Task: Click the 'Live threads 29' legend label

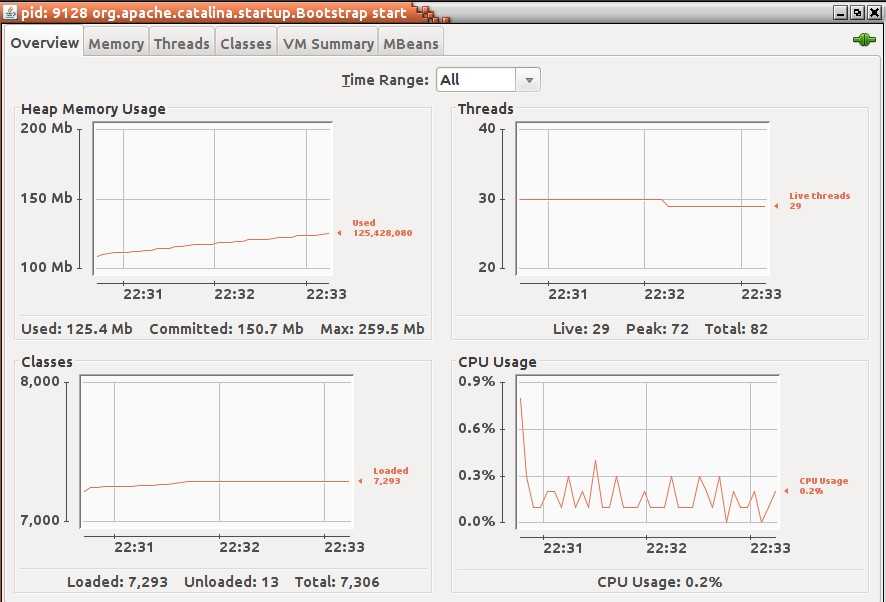Action: [x=819, y=201]
